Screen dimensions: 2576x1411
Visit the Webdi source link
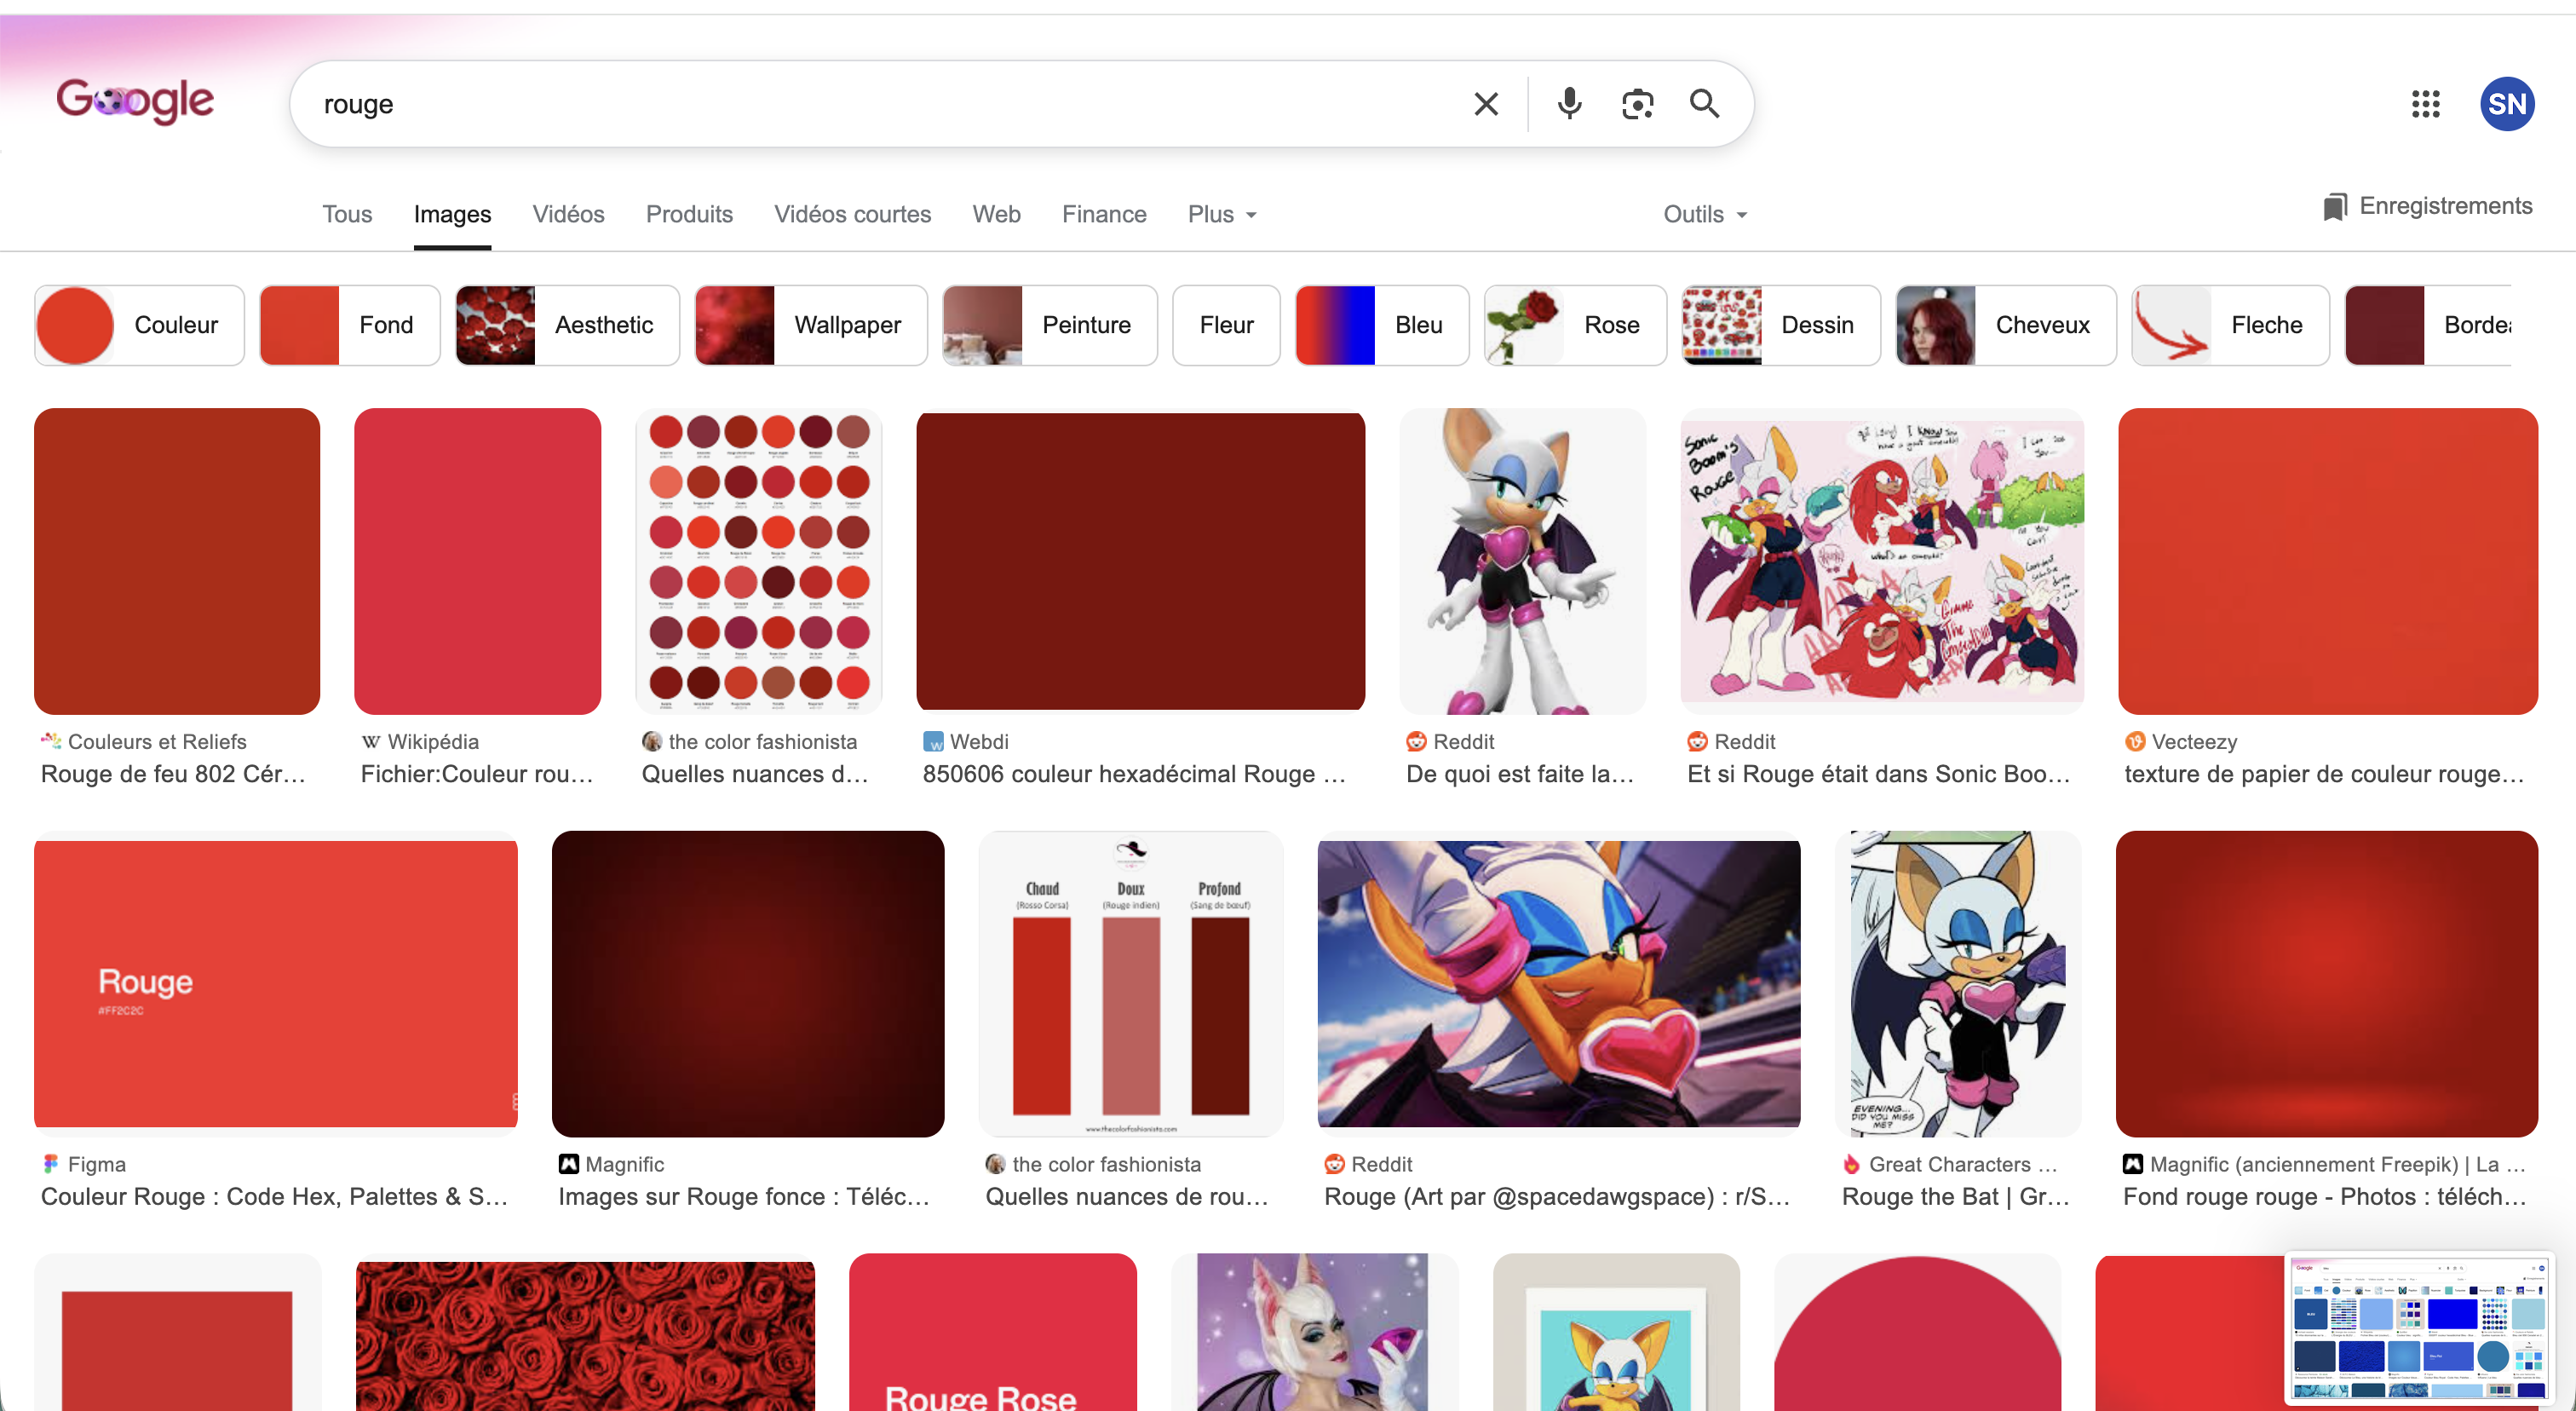tap(966, 742)
